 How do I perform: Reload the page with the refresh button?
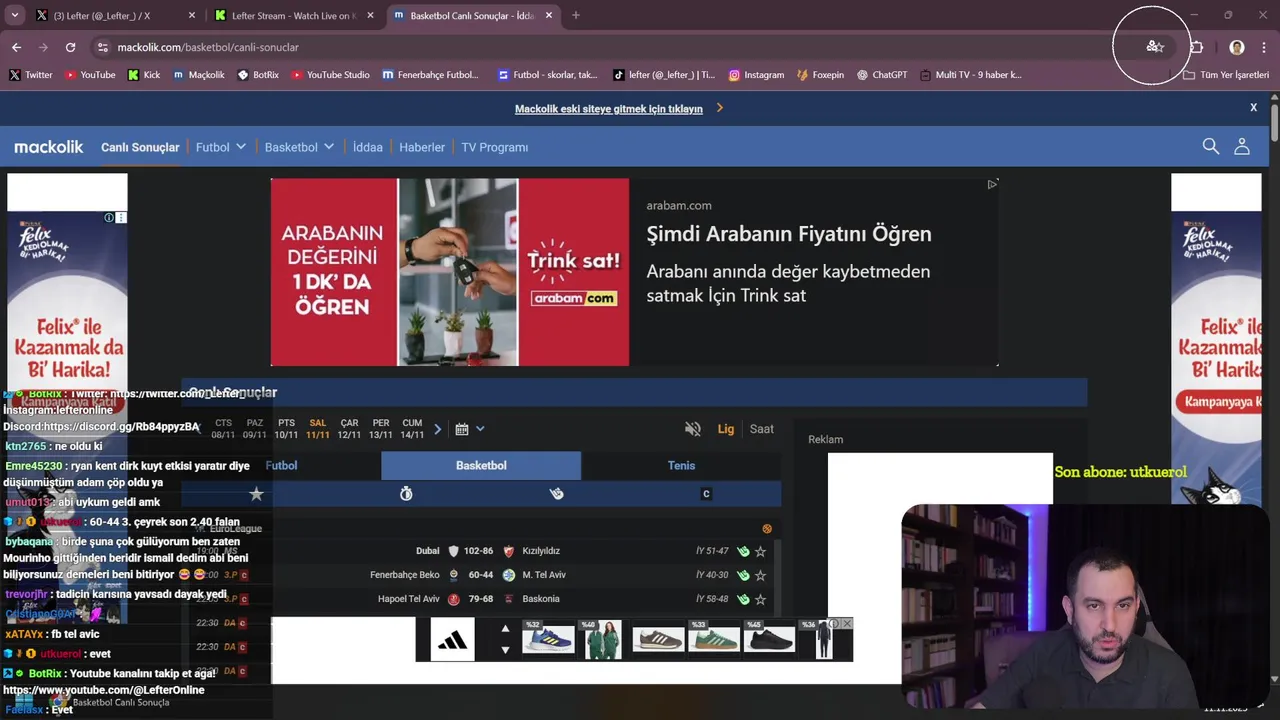click(x=70, y=47)
